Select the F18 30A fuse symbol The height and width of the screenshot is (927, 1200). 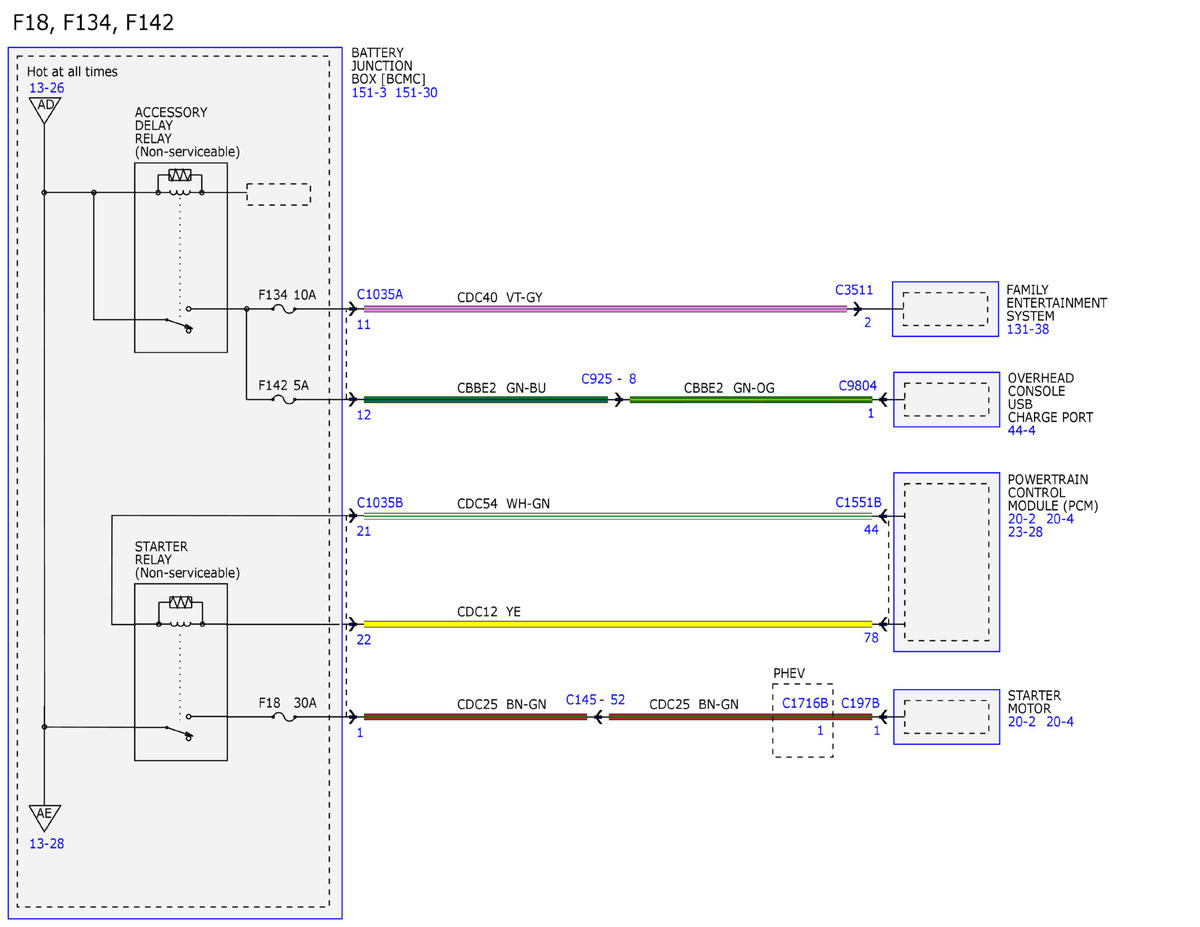285,716
